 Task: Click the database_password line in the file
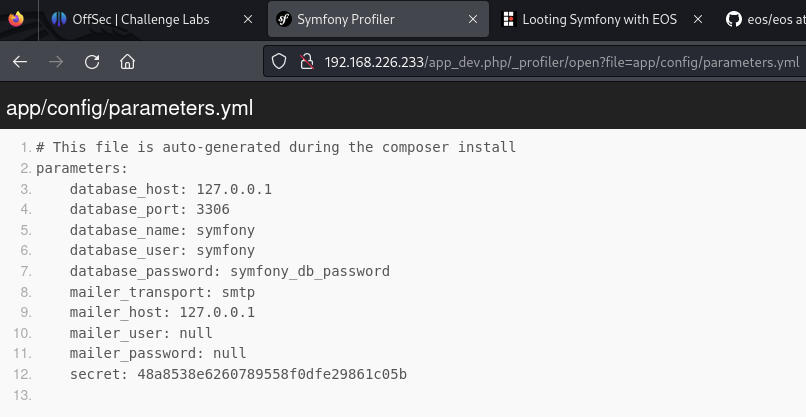tap(229, 271)
